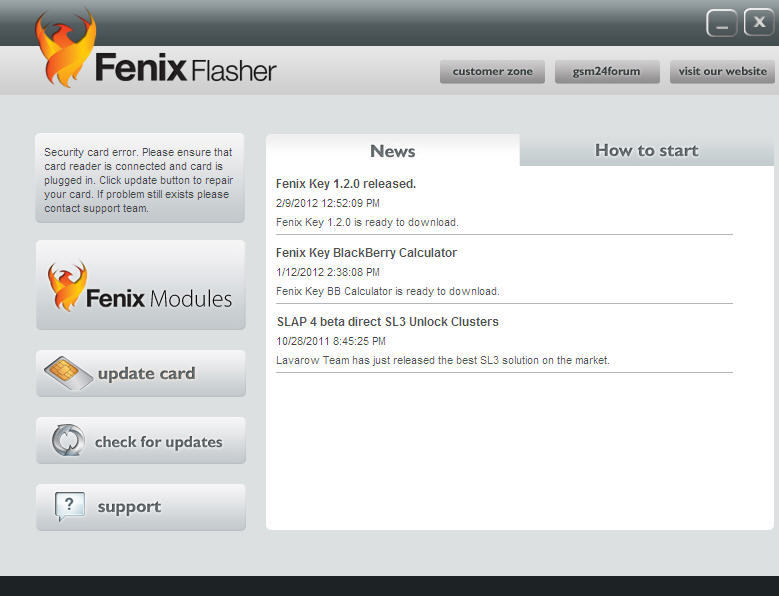This screenshot has width=779, height=596.
Task: Click the Fenix Flasher phoenix logo
Action: coord(65,48)
